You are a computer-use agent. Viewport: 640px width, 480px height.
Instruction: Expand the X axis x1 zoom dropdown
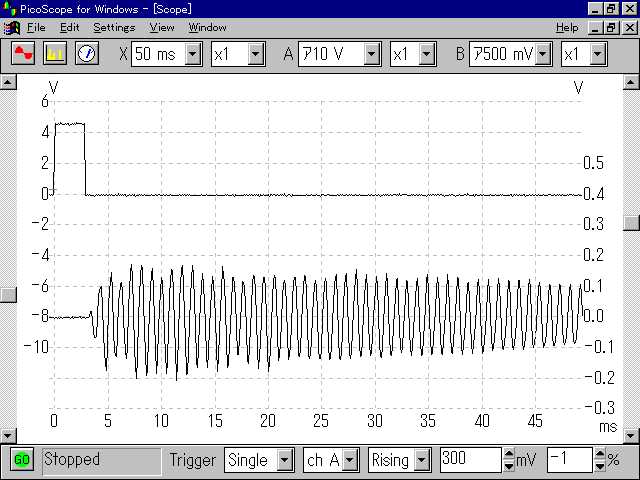pos(256,54)
